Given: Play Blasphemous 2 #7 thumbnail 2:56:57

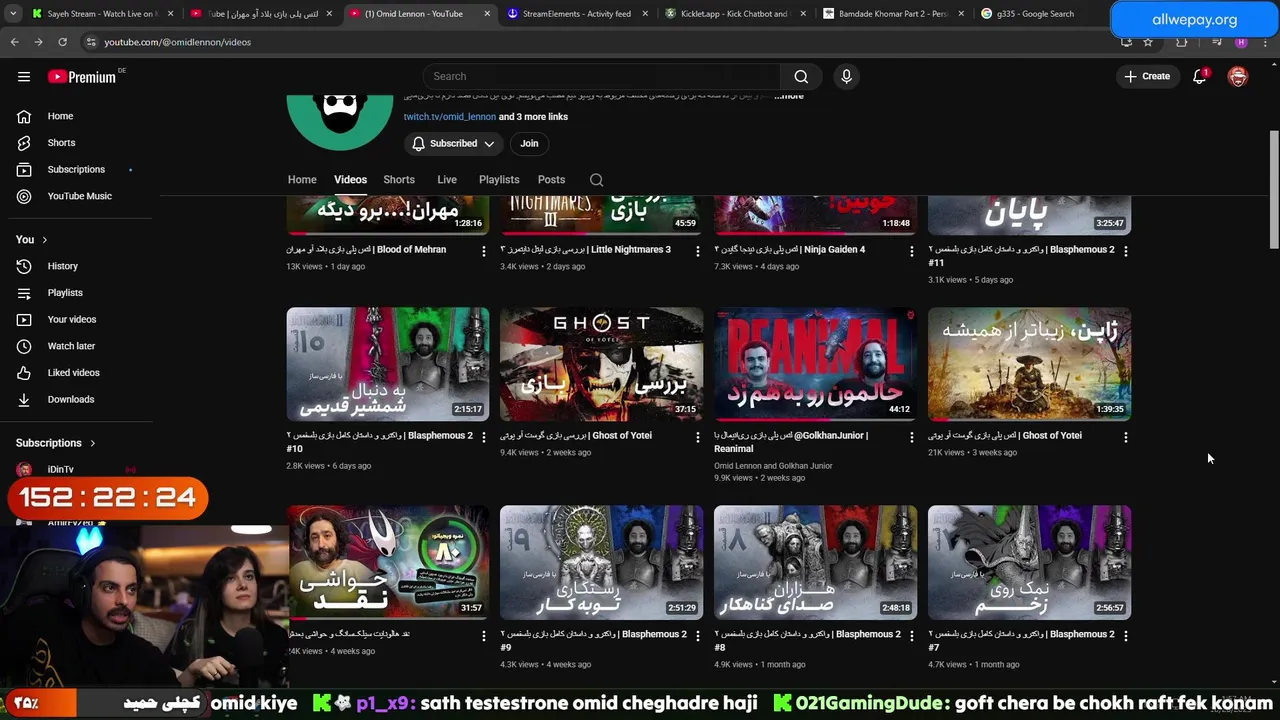Looking at the screenshot, I should [1029, 562].
